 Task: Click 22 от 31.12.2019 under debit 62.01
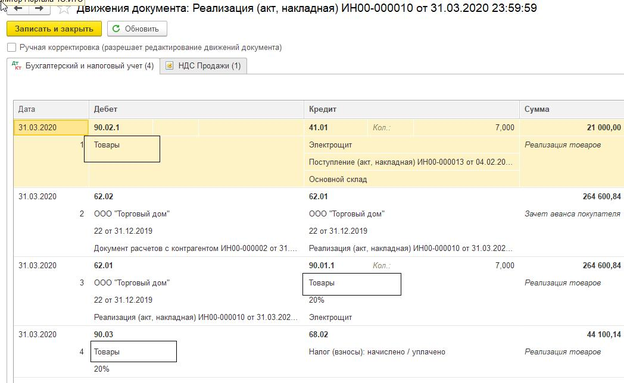[123, 300]
